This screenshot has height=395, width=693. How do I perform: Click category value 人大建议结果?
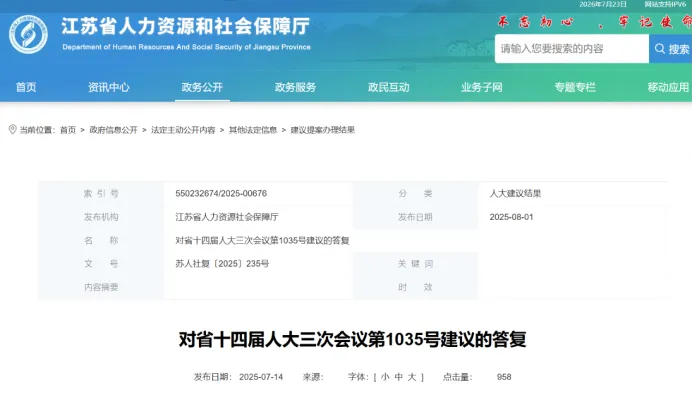(x=515, y=194)
